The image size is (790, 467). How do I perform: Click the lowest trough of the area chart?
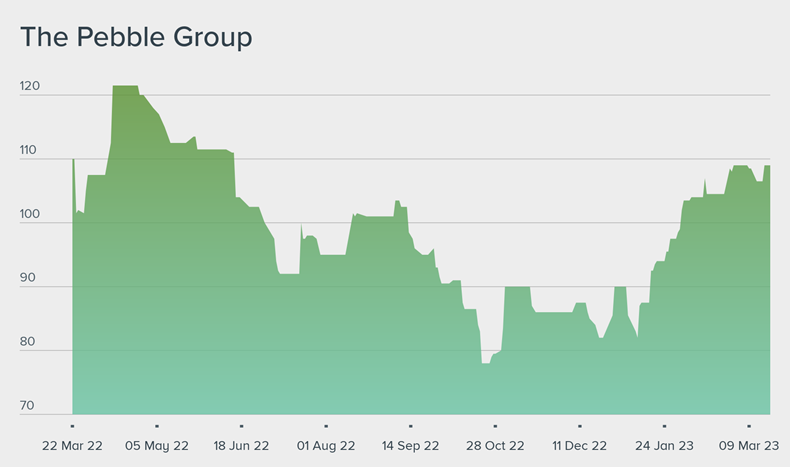point(486,363)
